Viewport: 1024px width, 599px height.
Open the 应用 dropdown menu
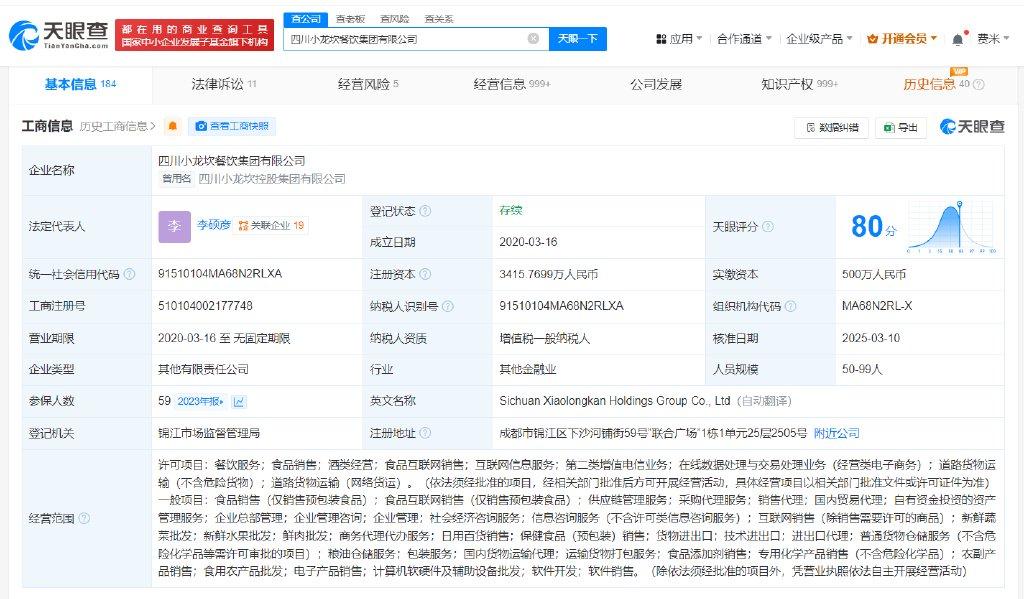(679, 39)
